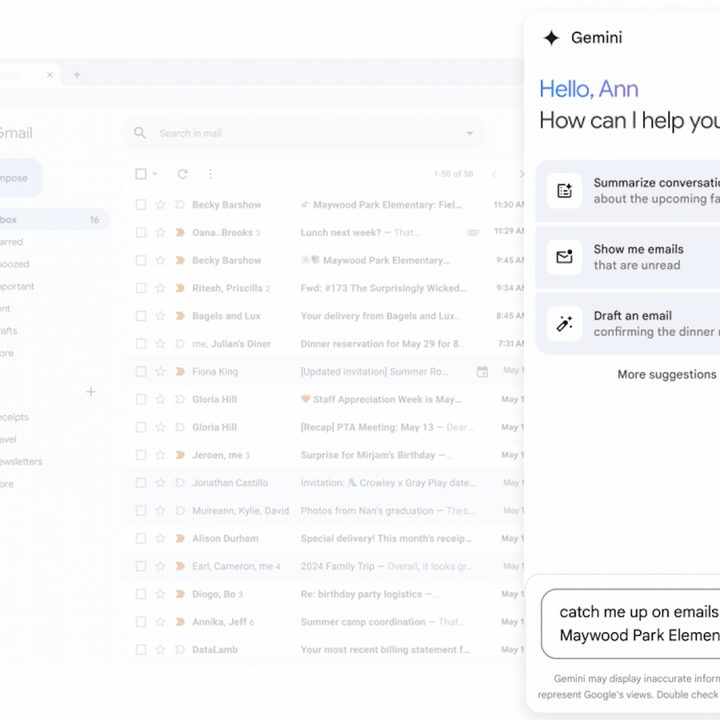Click the Gemini sparkle icon
The height and width of the screenshot is (720, 720).
551,38
